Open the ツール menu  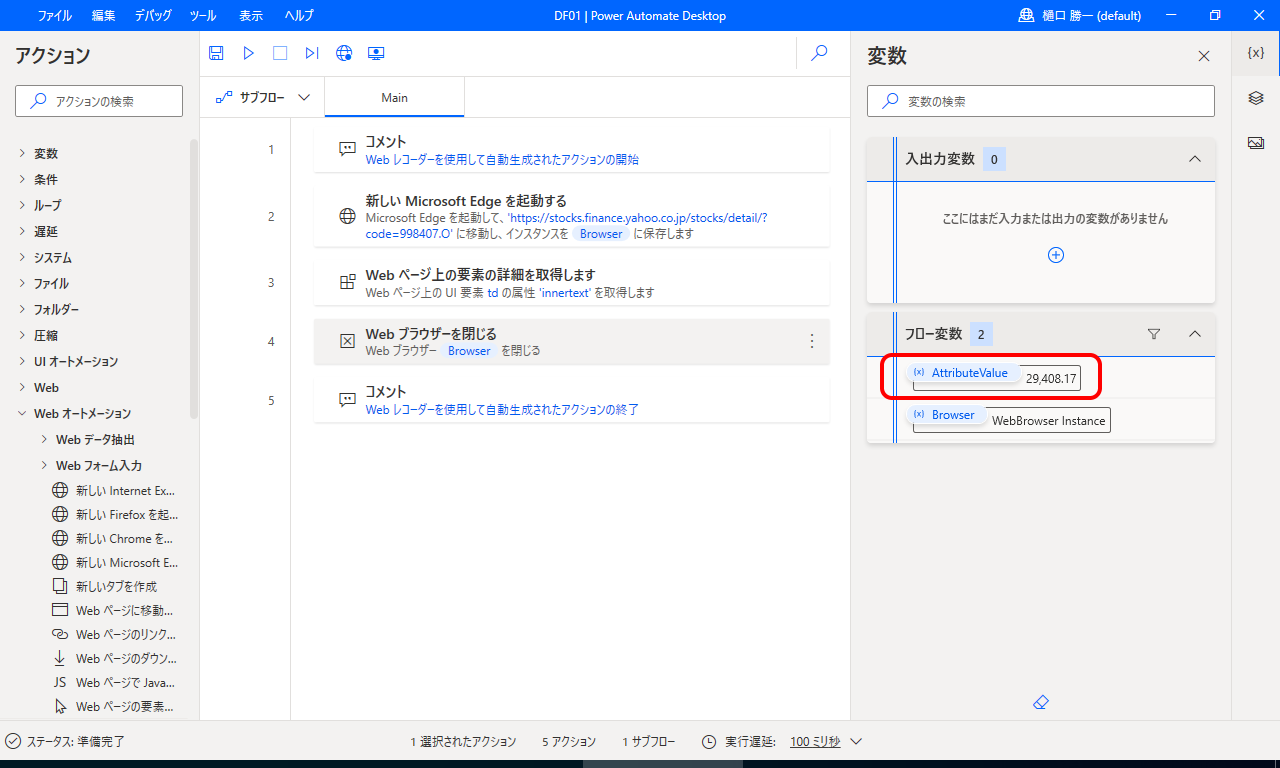tap(202, 15)
